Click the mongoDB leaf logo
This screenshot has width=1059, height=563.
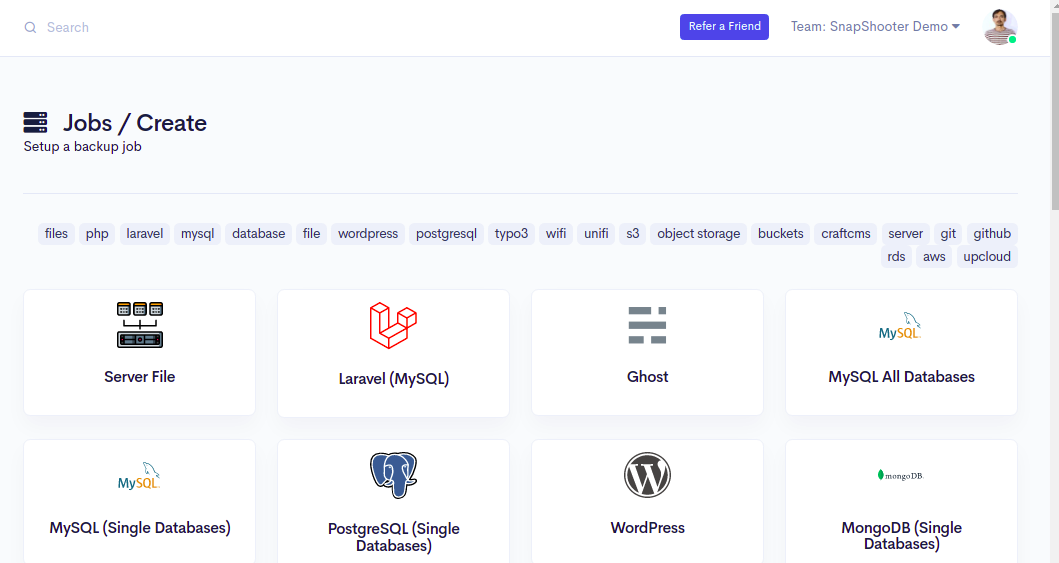click(x=900, y=475)
